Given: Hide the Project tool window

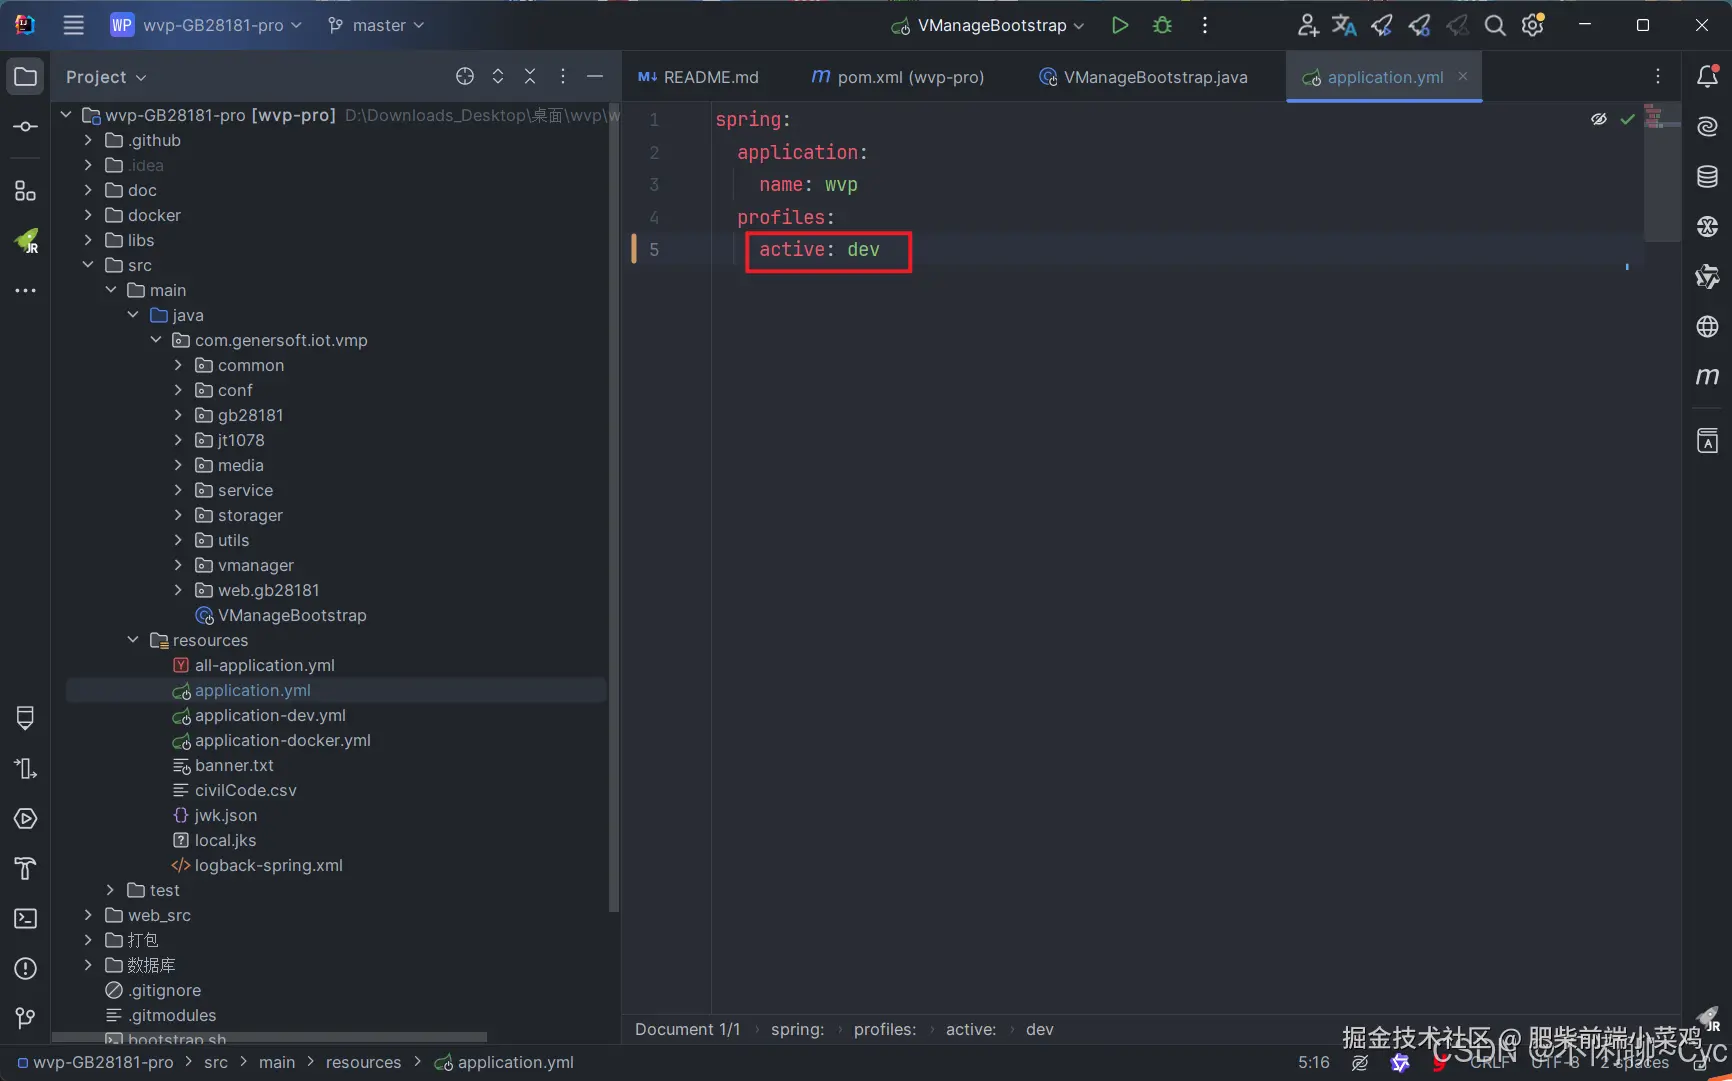Looking at the screenshot, I should (595, 77).
